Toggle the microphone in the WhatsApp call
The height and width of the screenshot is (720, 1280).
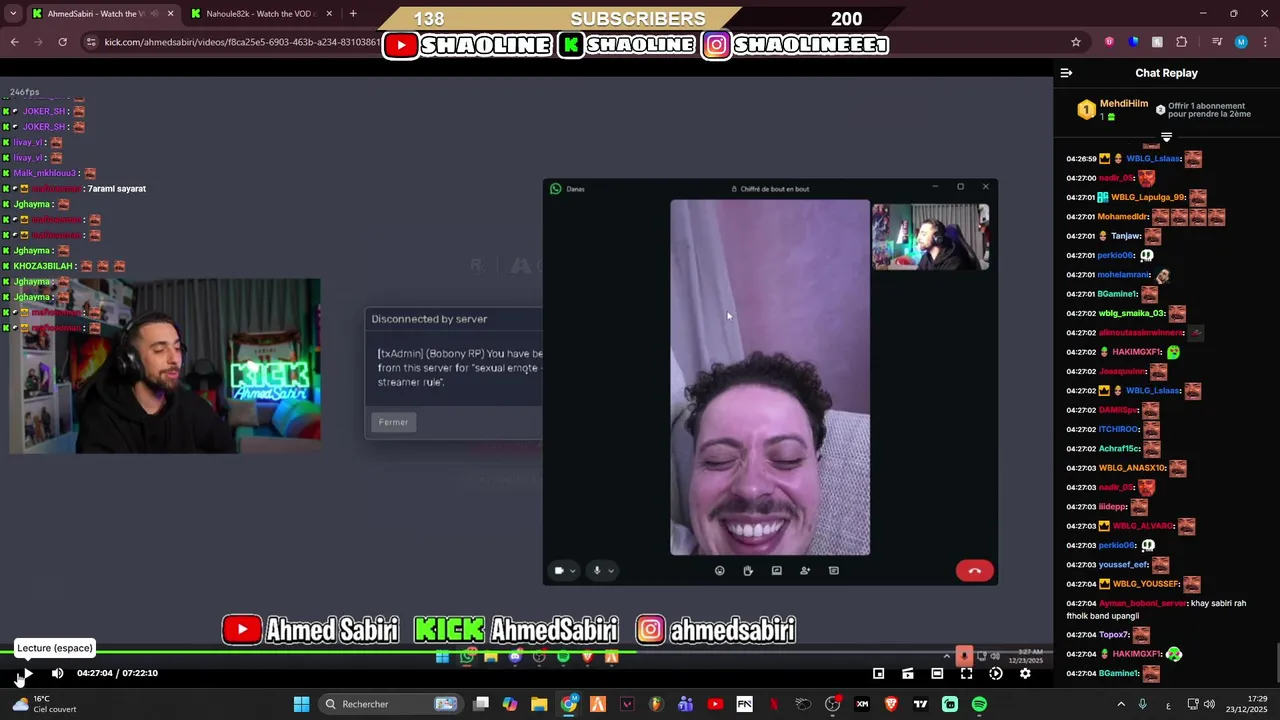tap(597, 571)
